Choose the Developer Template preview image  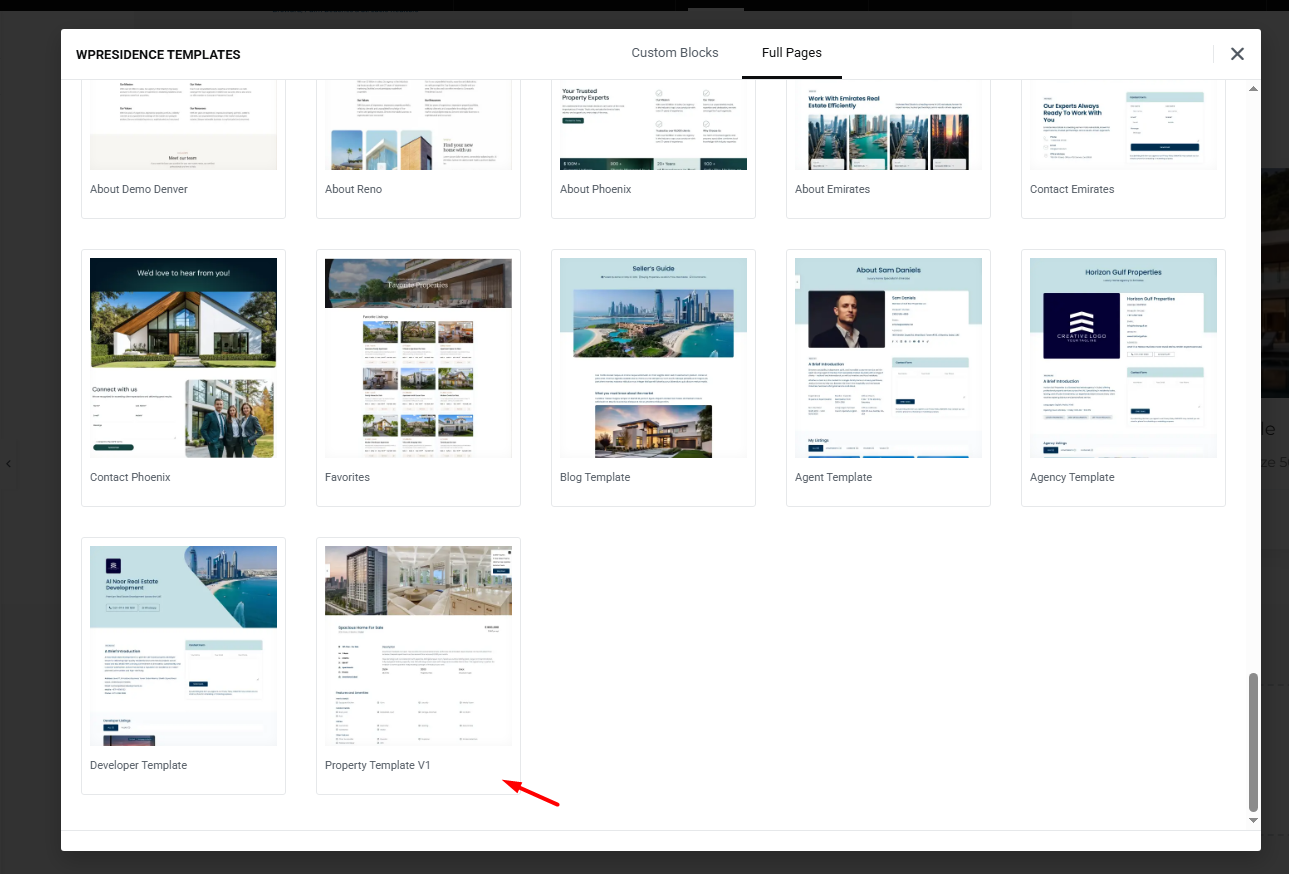183,646
